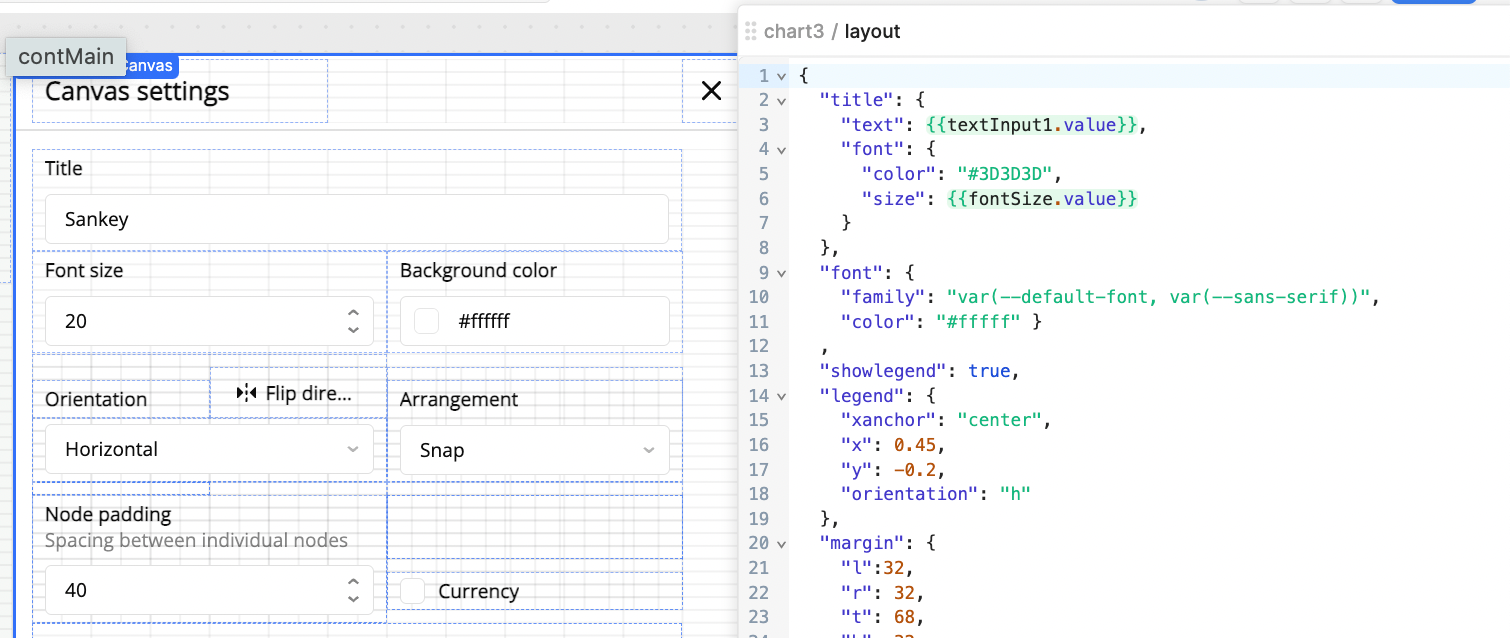Click the margin t value 68
This screenshot has width=1510, height=638.
(904, 617)
